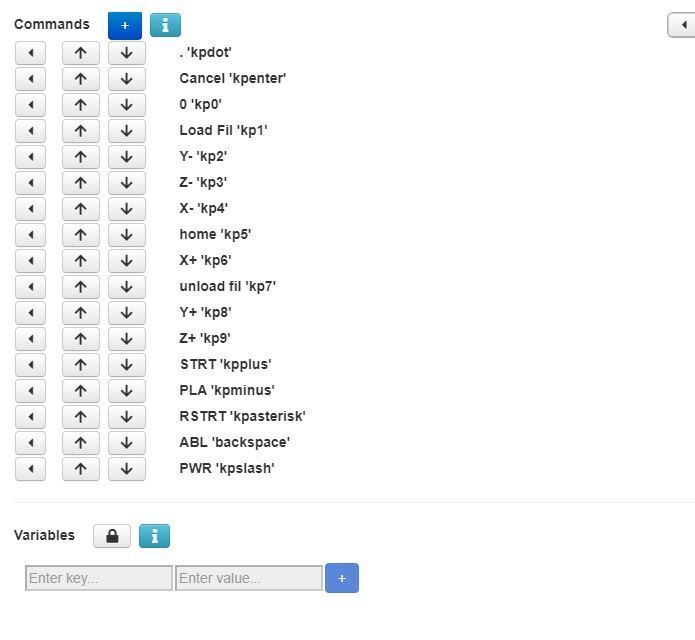This screenshot has width=695, height=640.
Task: Move Cancel 'kpenter' command up
Action: tap(80, 78)
